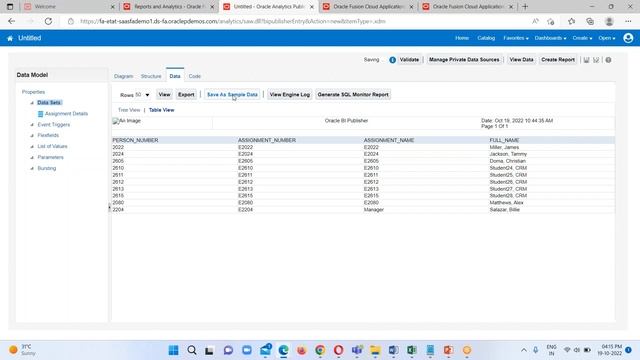Open the help question mark icon
Image resolution: width=640 pixels, height=360 pixels.
pyautogui.click(x=608, y=60)
